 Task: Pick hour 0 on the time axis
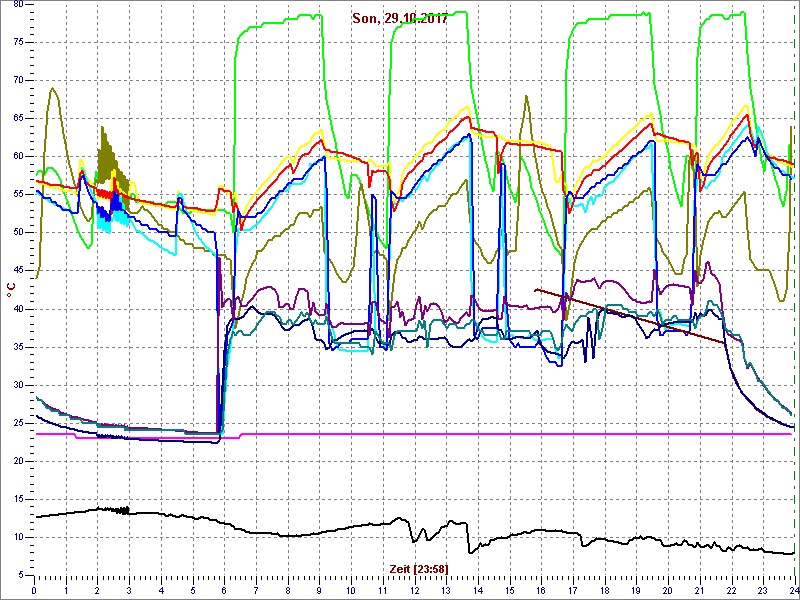[34, 591]
